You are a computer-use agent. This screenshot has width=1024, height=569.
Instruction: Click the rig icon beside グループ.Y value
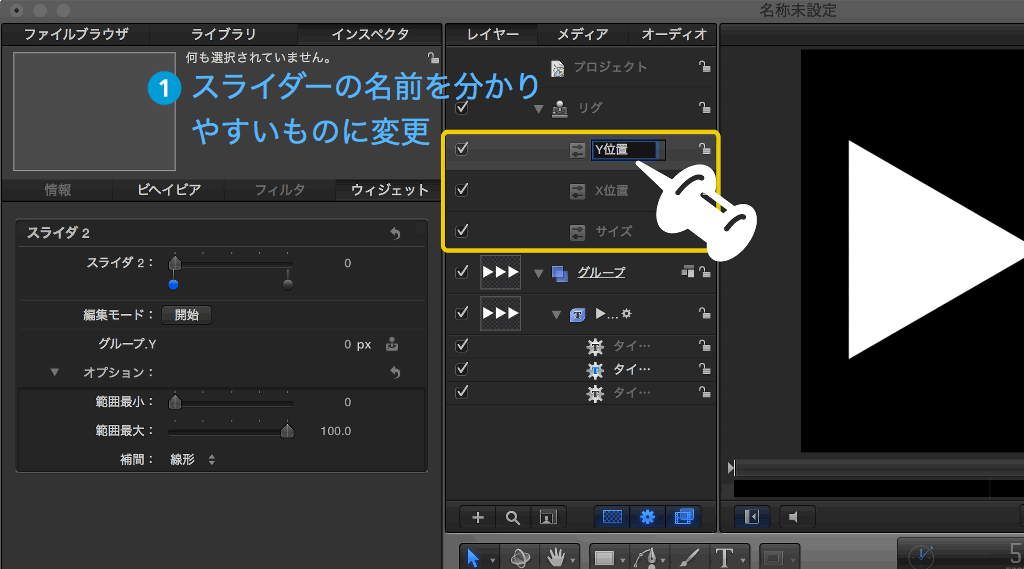pos(392,344)
